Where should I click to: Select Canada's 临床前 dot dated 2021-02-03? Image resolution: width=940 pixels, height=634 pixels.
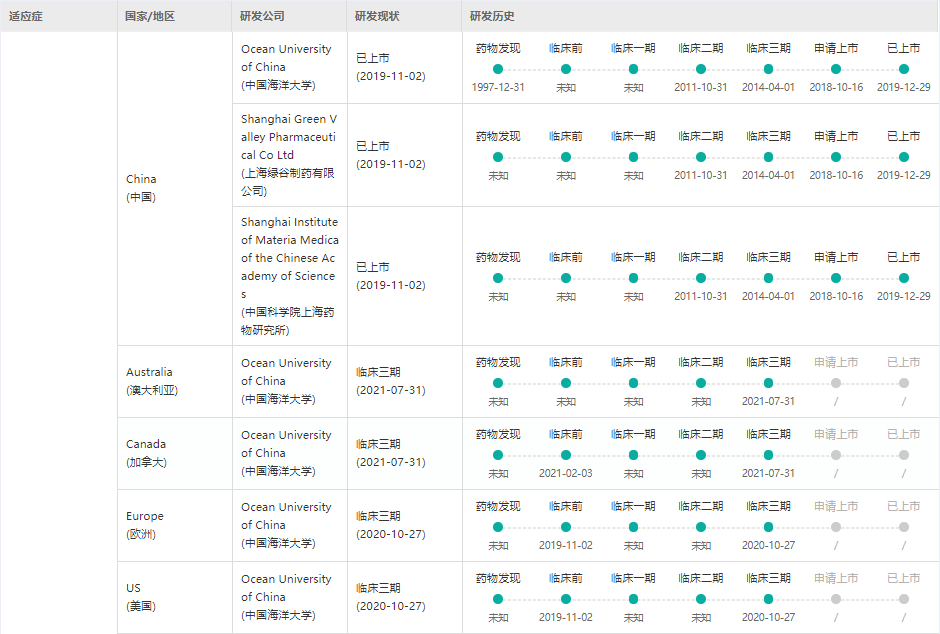566,455
